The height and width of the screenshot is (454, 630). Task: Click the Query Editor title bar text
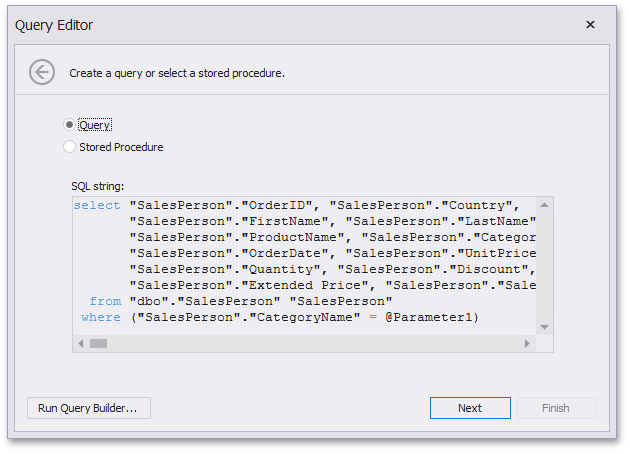54,25
